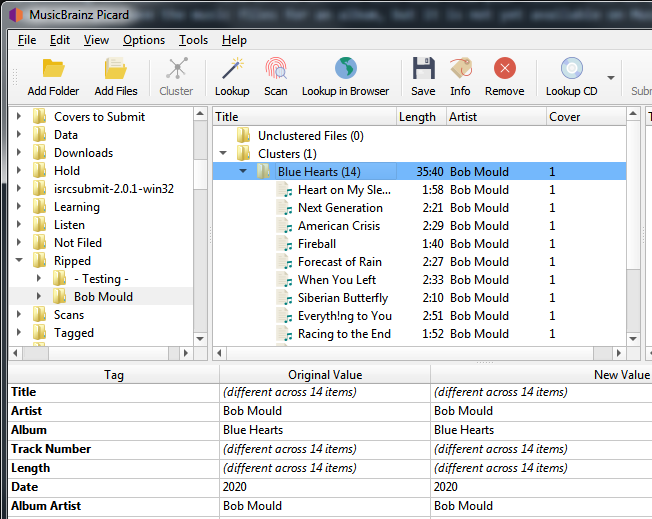Image resolution: width=652 pixels, height=519 pixels.
Task: Click the Lookup CD disc icon
Action: click(572, 69)
